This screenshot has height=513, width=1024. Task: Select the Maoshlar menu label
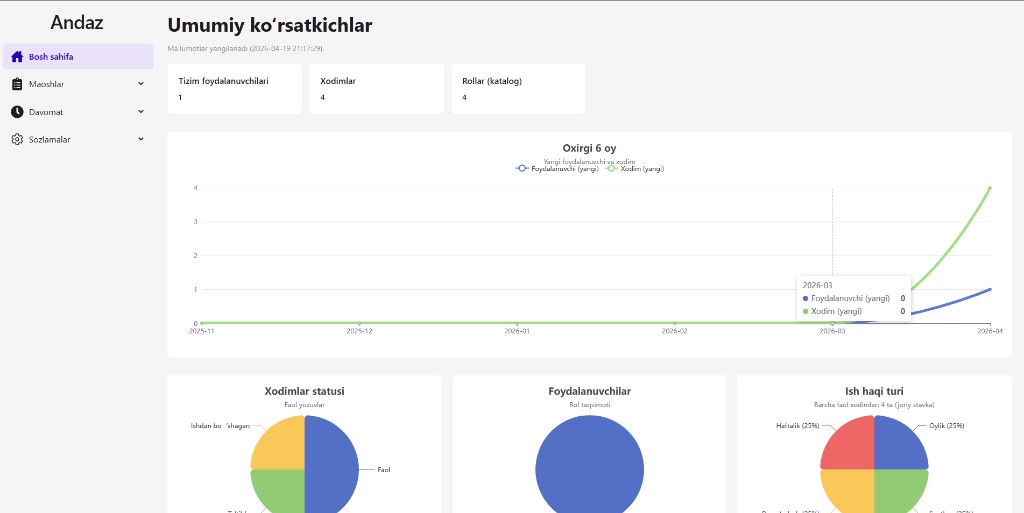46,84
